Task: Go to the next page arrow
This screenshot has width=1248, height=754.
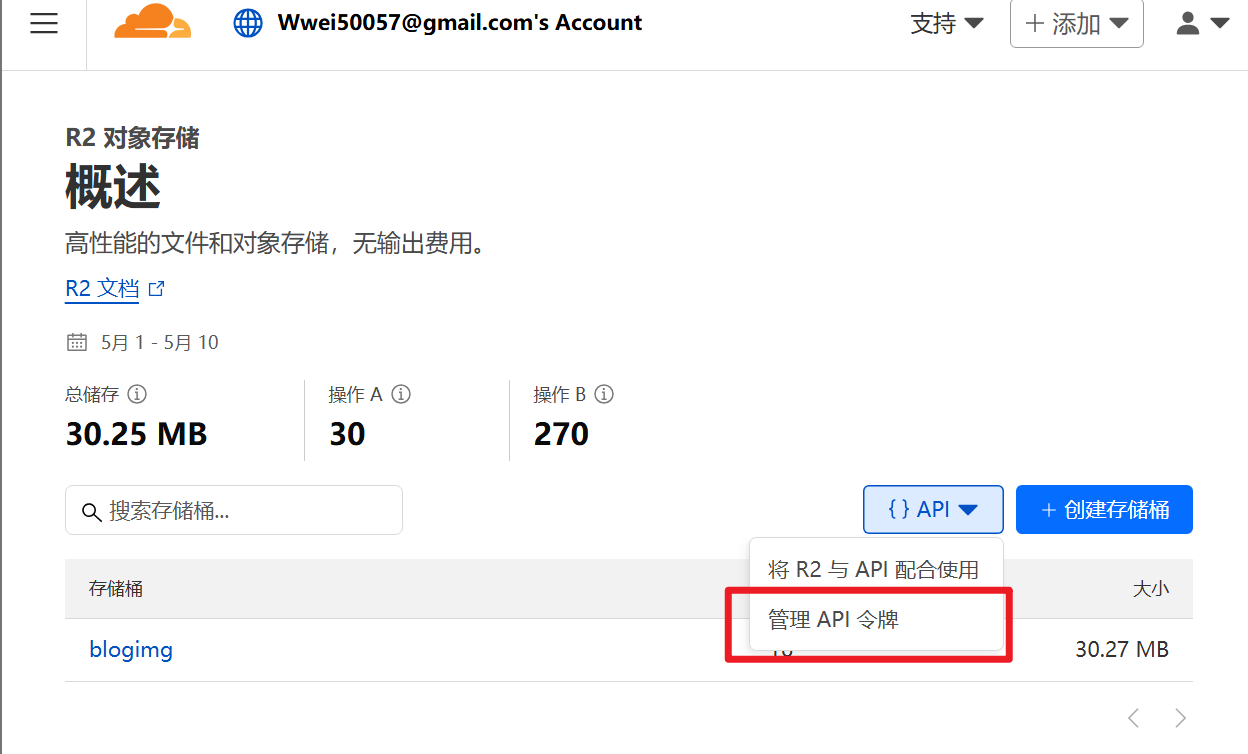Action: click(1181, 717)
